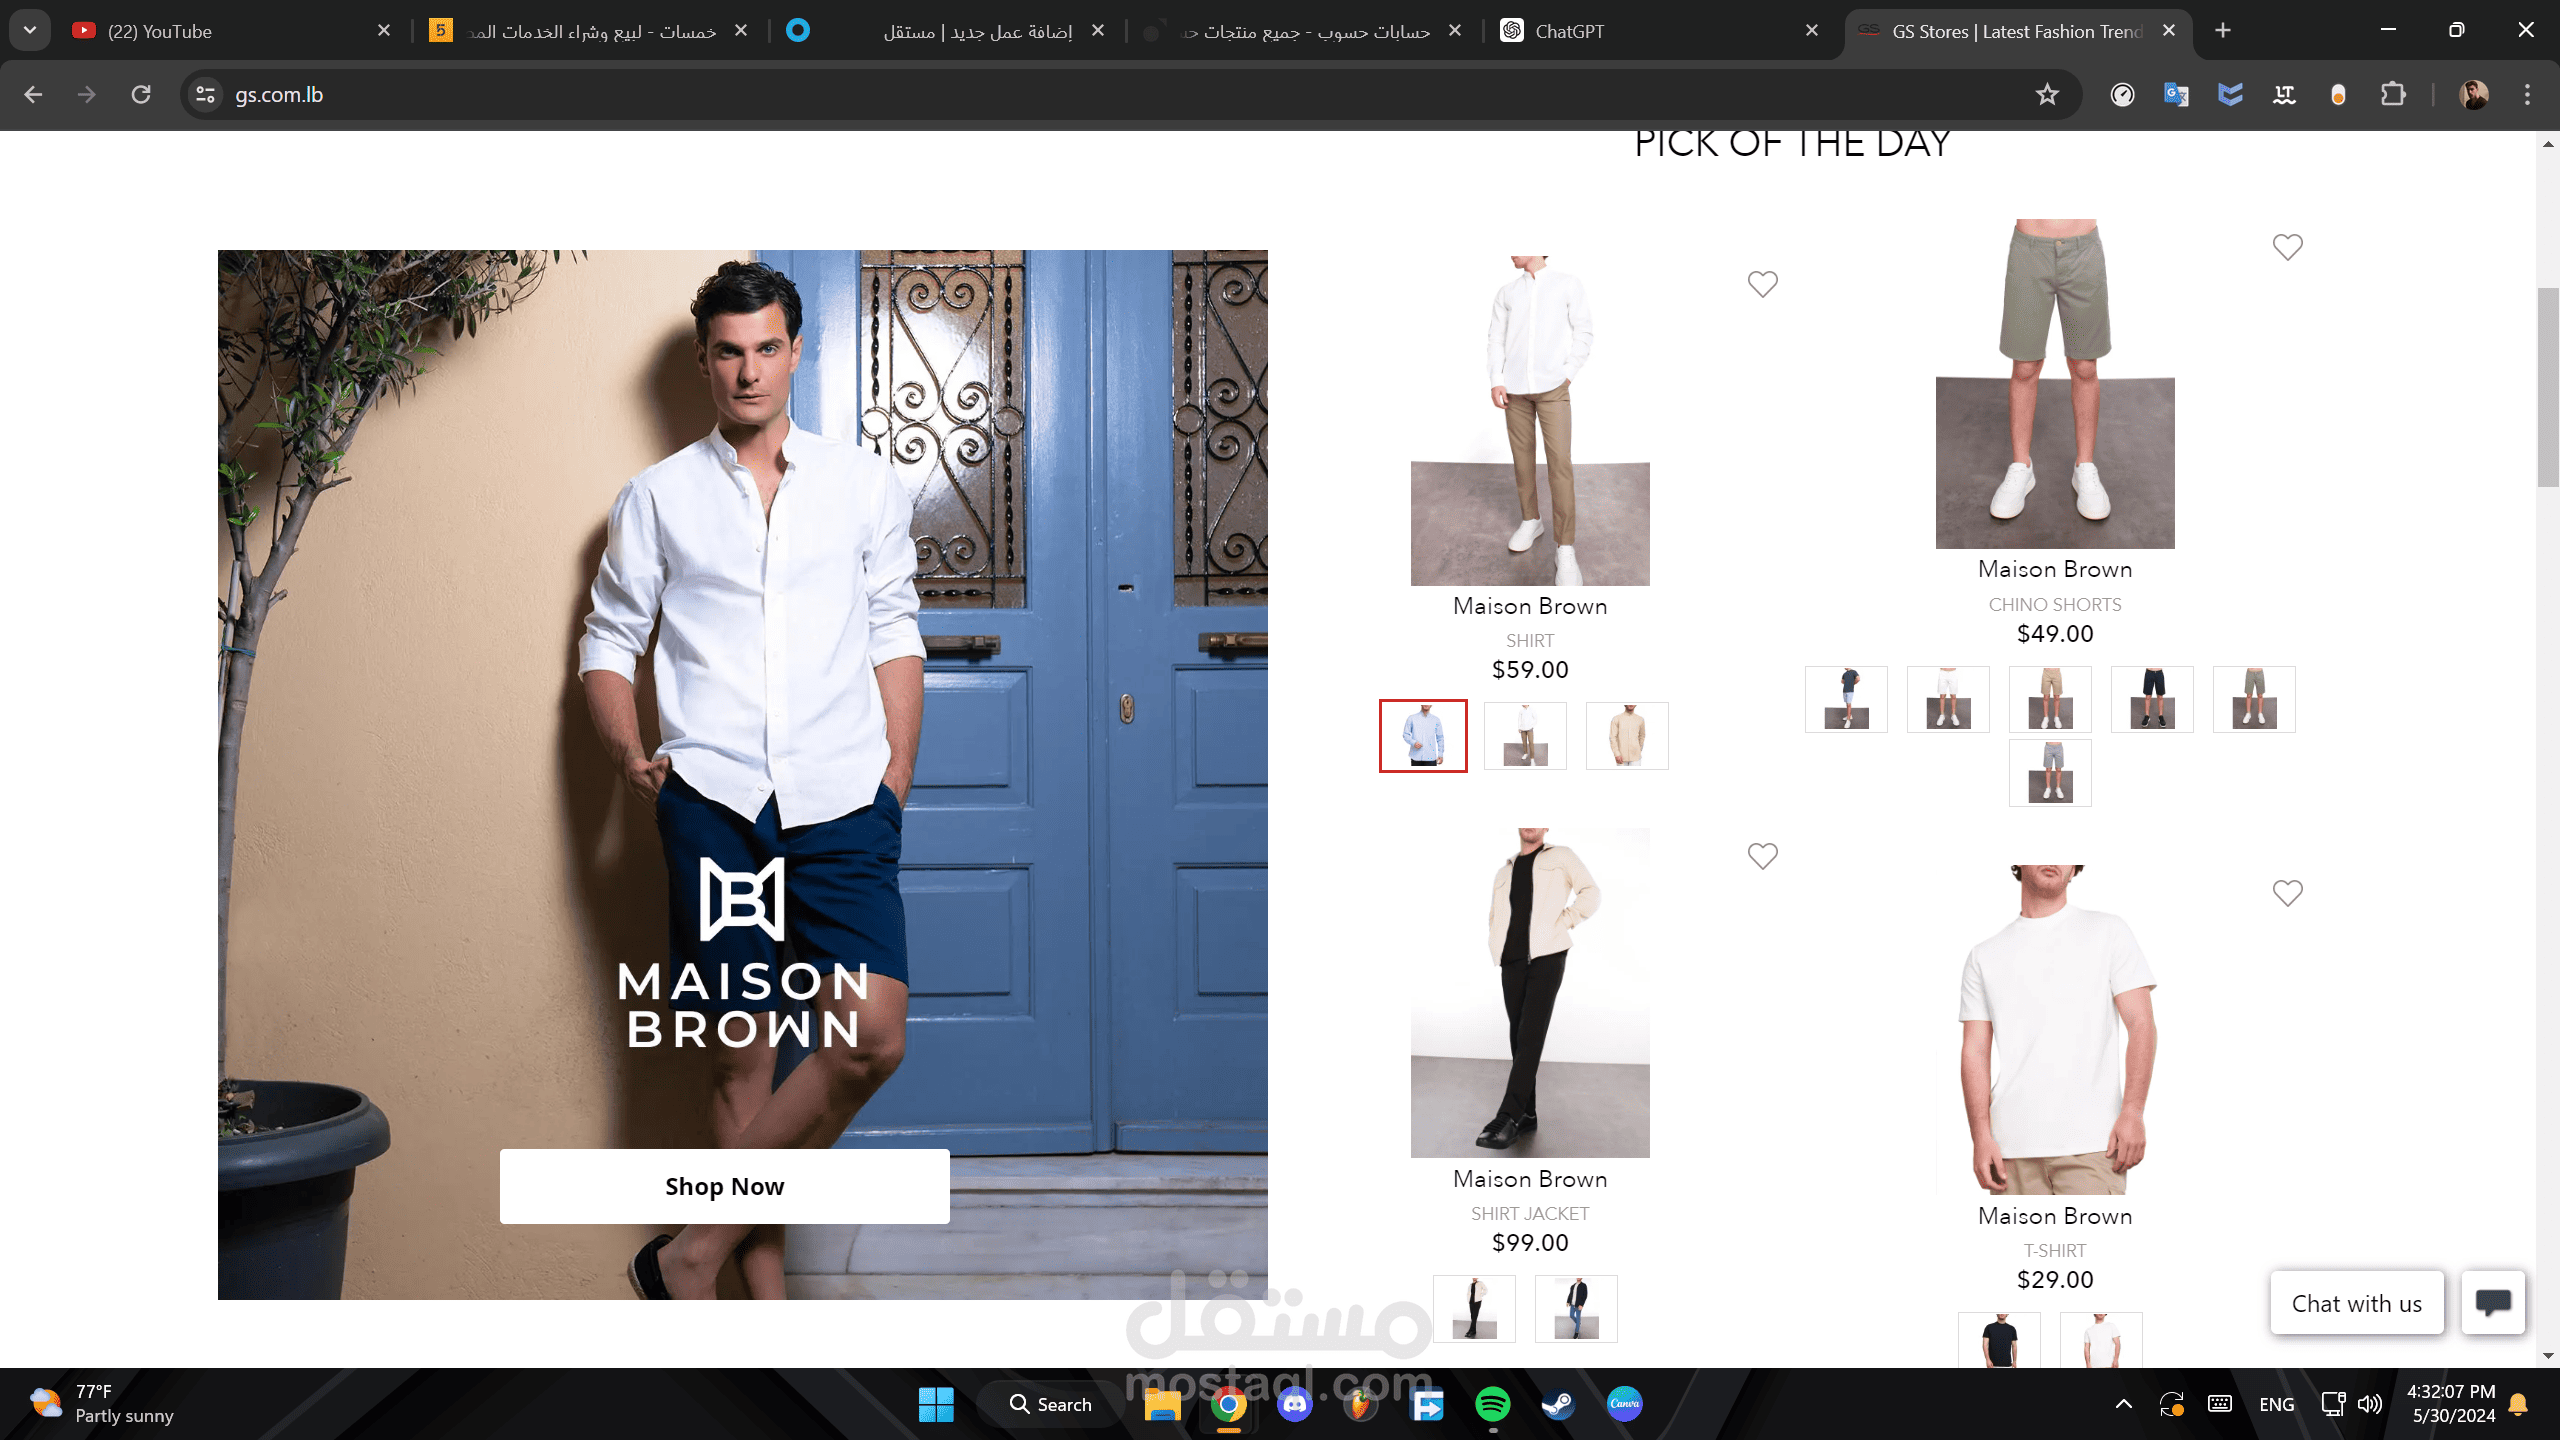The image size is (2560, 1440).
Task: Open the live chat bubble icon
Action: click(2493, 1302)
